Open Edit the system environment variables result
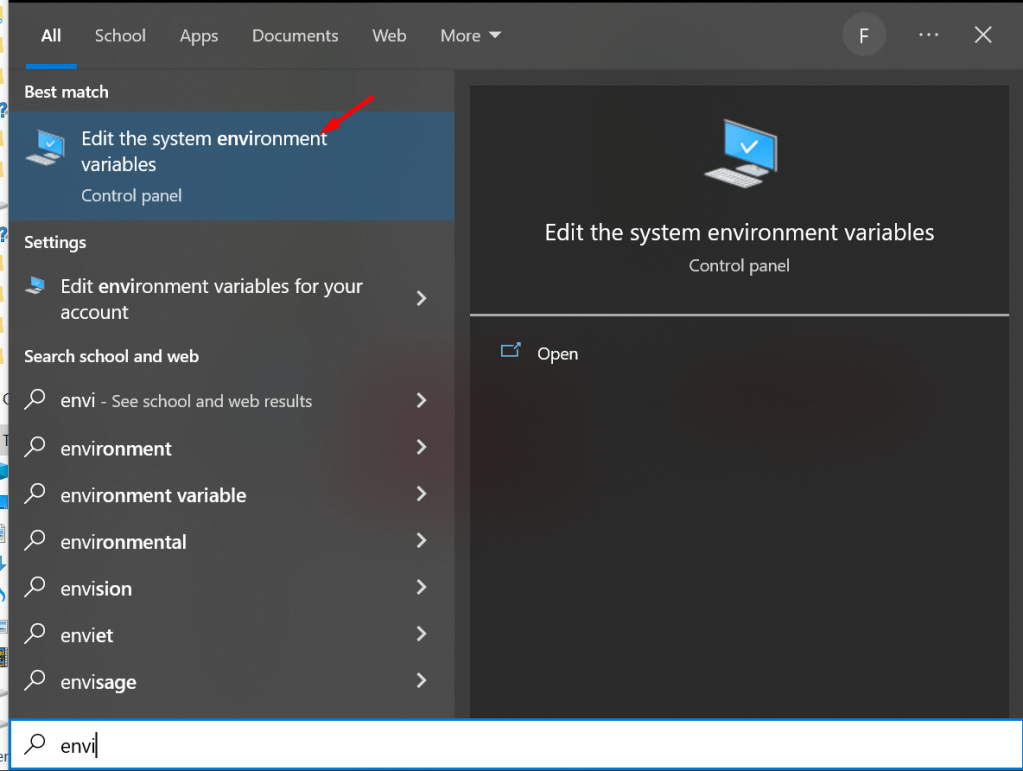The image size is (1023, 771). pyautogui.click(x=204, y=152)
